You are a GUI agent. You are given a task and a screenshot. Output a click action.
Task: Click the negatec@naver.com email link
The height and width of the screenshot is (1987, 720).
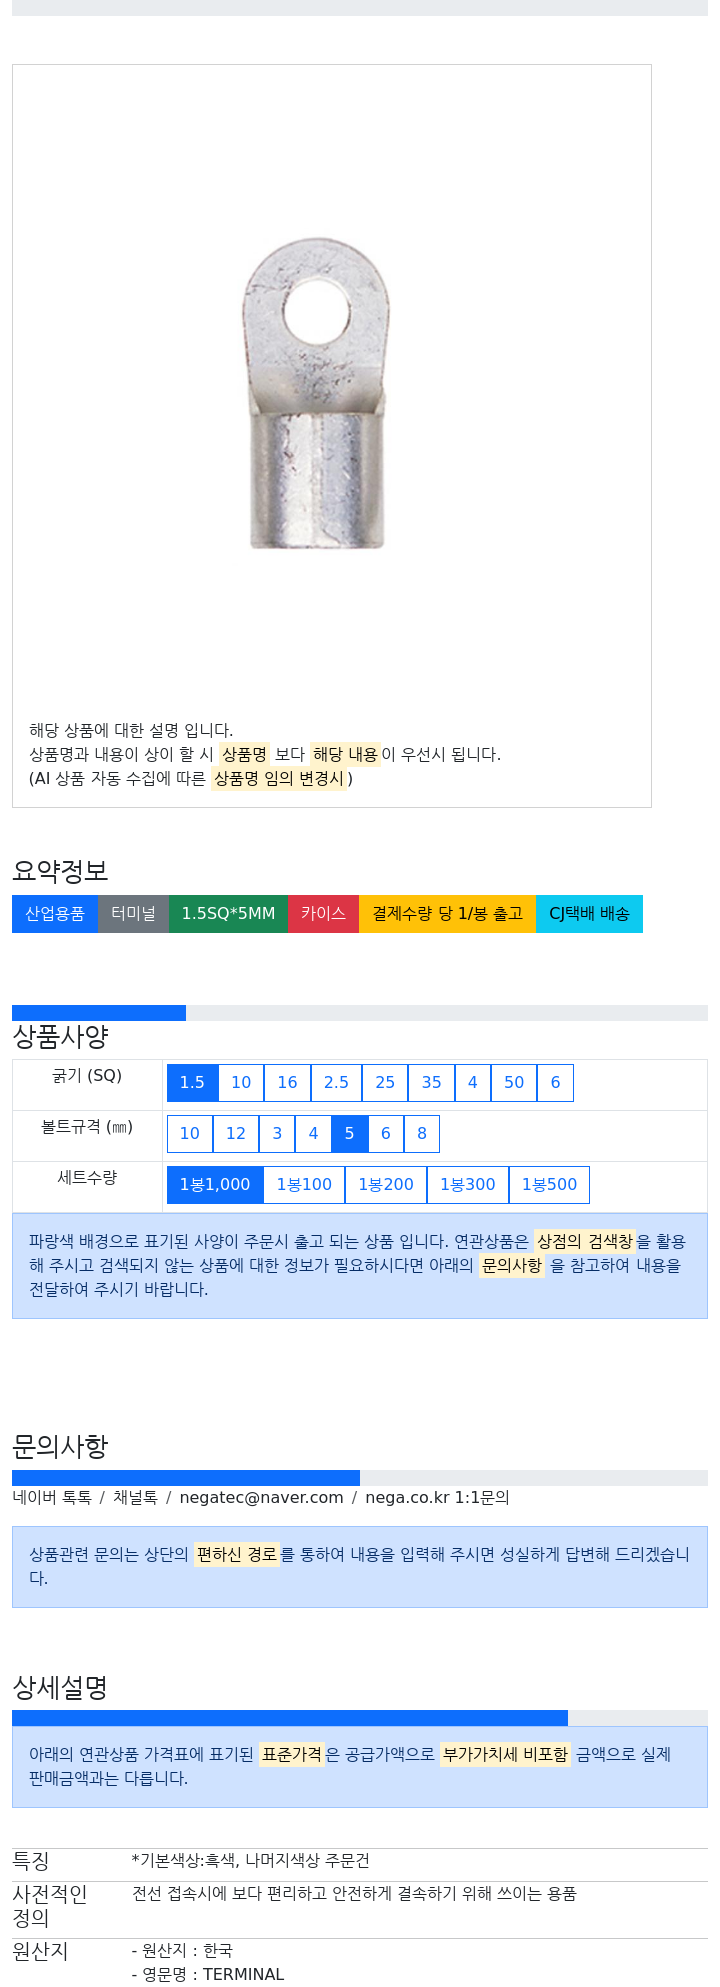point(261,1498)
